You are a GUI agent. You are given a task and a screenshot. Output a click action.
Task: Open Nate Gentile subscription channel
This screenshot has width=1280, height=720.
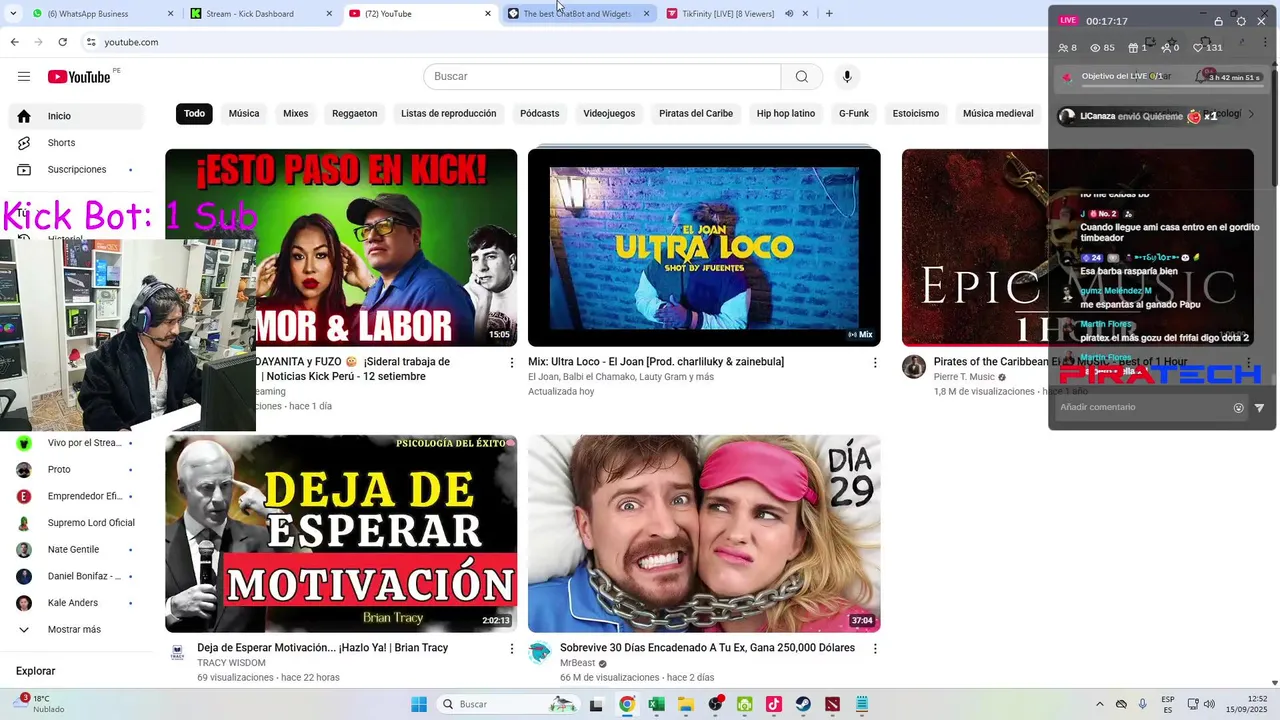[76, 550]
